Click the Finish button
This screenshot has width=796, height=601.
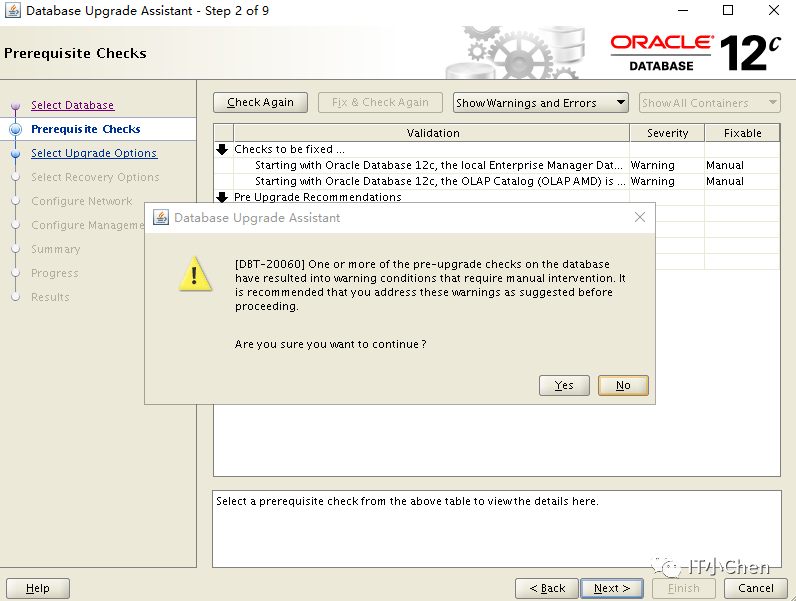[683, 588]
